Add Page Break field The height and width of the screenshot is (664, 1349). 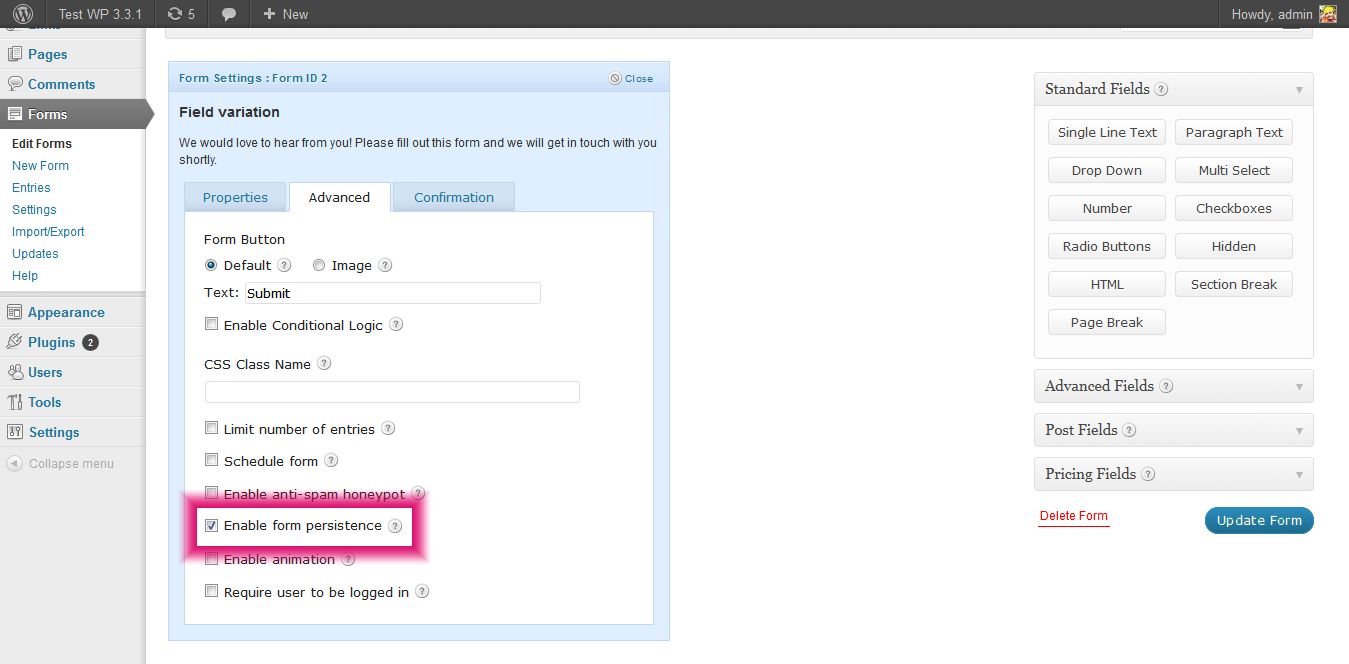tap(1107, 322)
